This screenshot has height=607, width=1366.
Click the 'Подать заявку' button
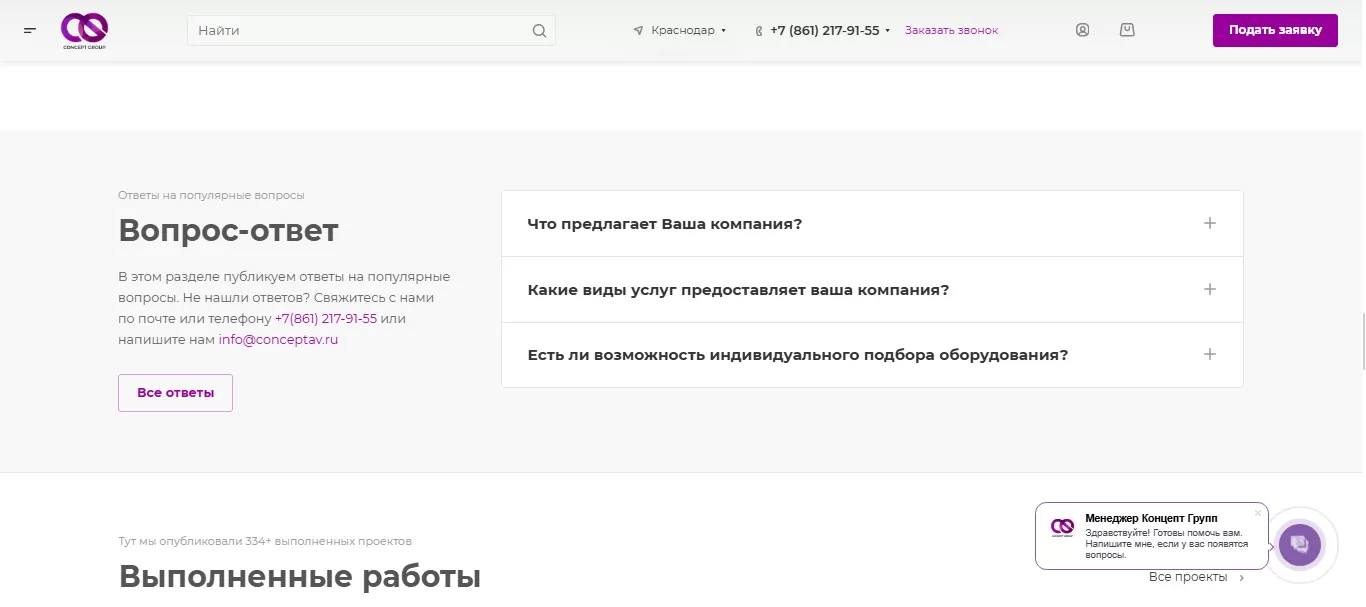1274,30
